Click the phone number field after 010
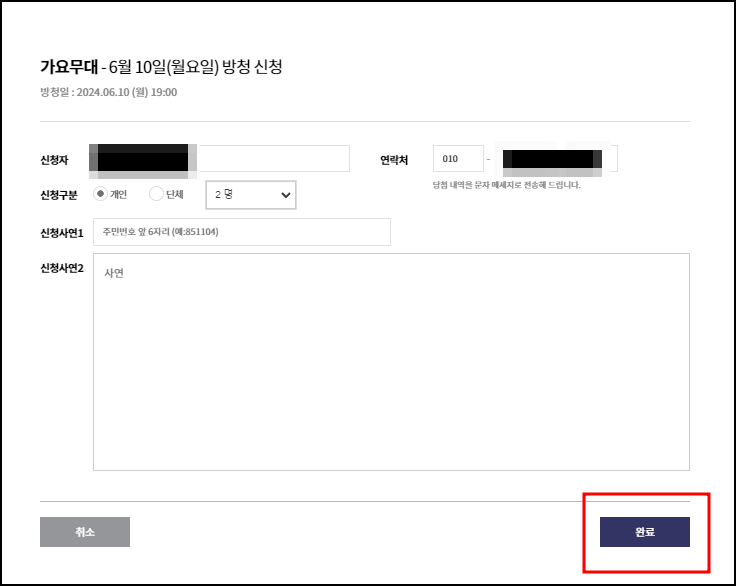 (556, 159)
